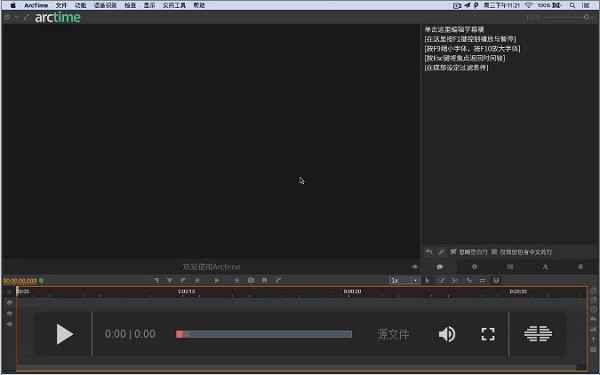Screen dimensions: 600x375
Task: Click the red playback progress bar
Action: [264, 334]
